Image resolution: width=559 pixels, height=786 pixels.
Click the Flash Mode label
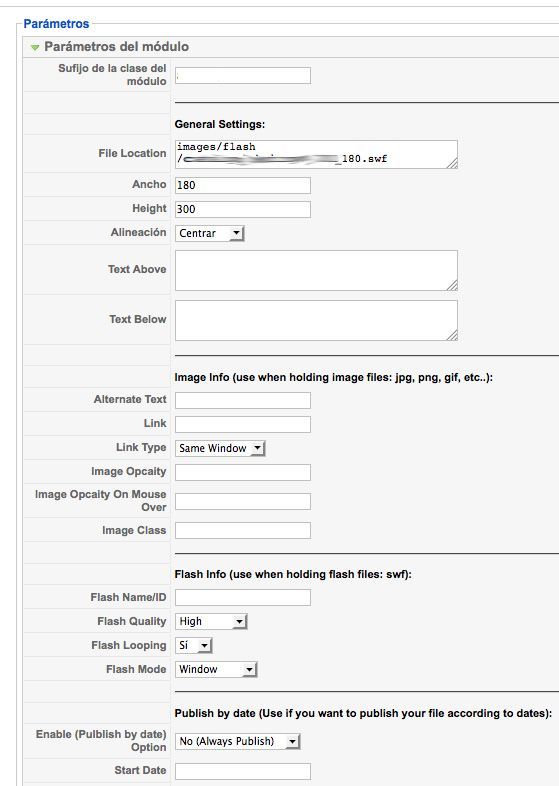(136, 669)
